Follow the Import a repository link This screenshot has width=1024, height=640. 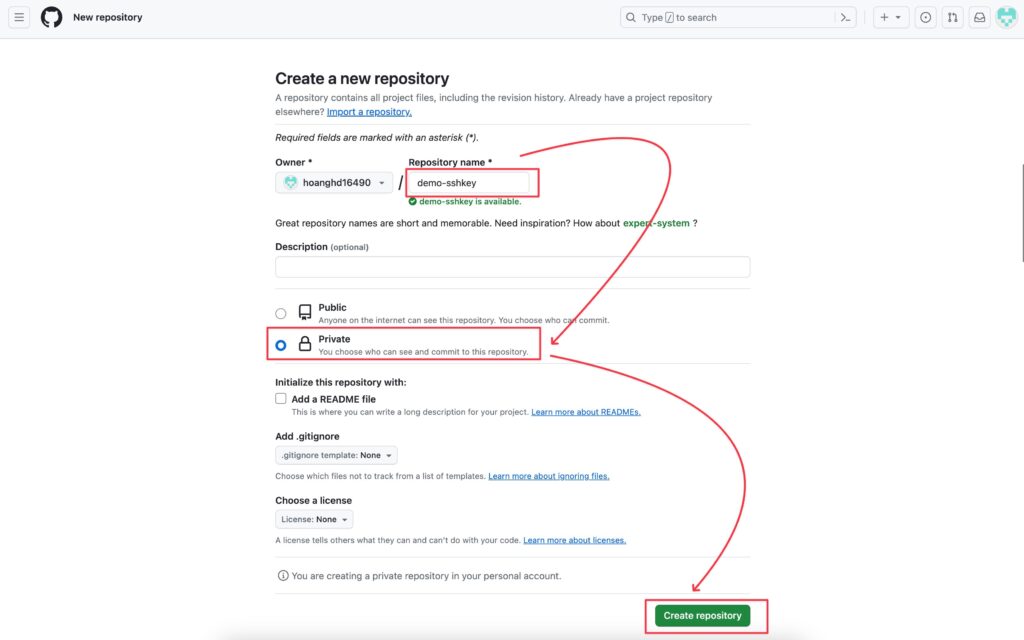pyautogui.click(x=369, y=112)
